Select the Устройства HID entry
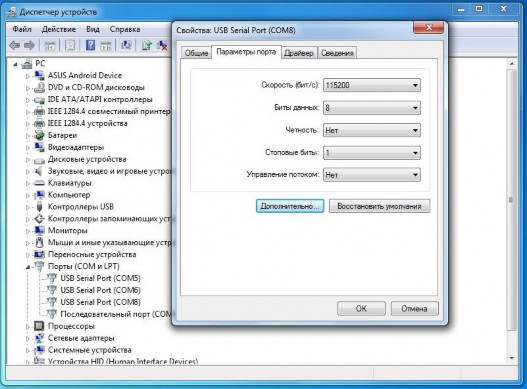This screenshot has width=527, height=389. pyautogui.click(x=123, y=361)
